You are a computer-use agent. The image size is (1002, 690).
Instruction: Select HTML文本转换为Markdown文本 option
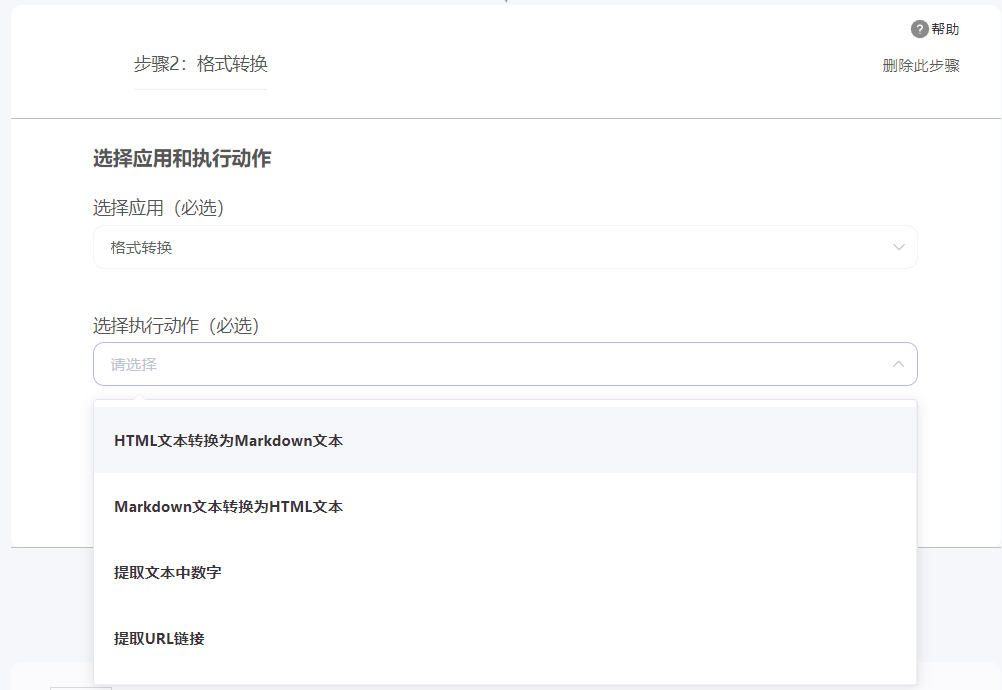505,440
